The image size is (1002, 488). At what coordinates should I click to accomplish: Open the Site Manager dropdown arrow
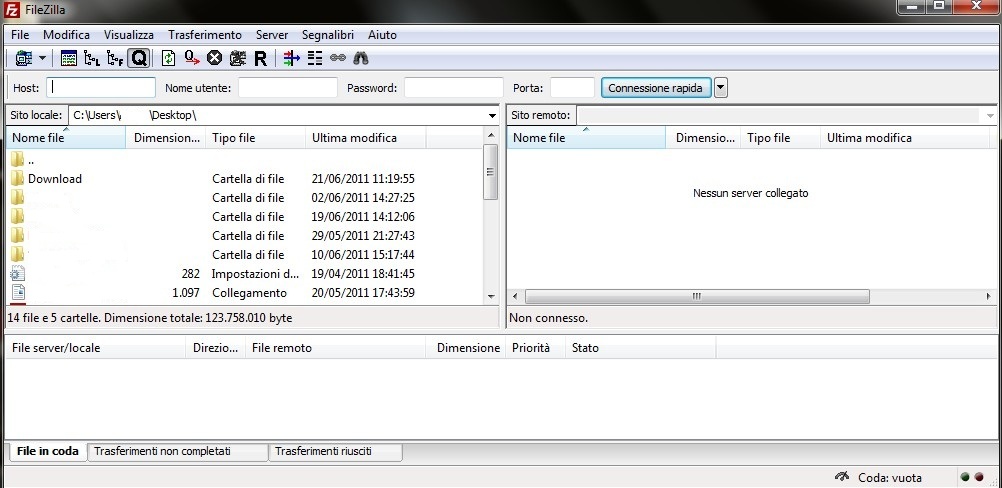coord(42,59)
